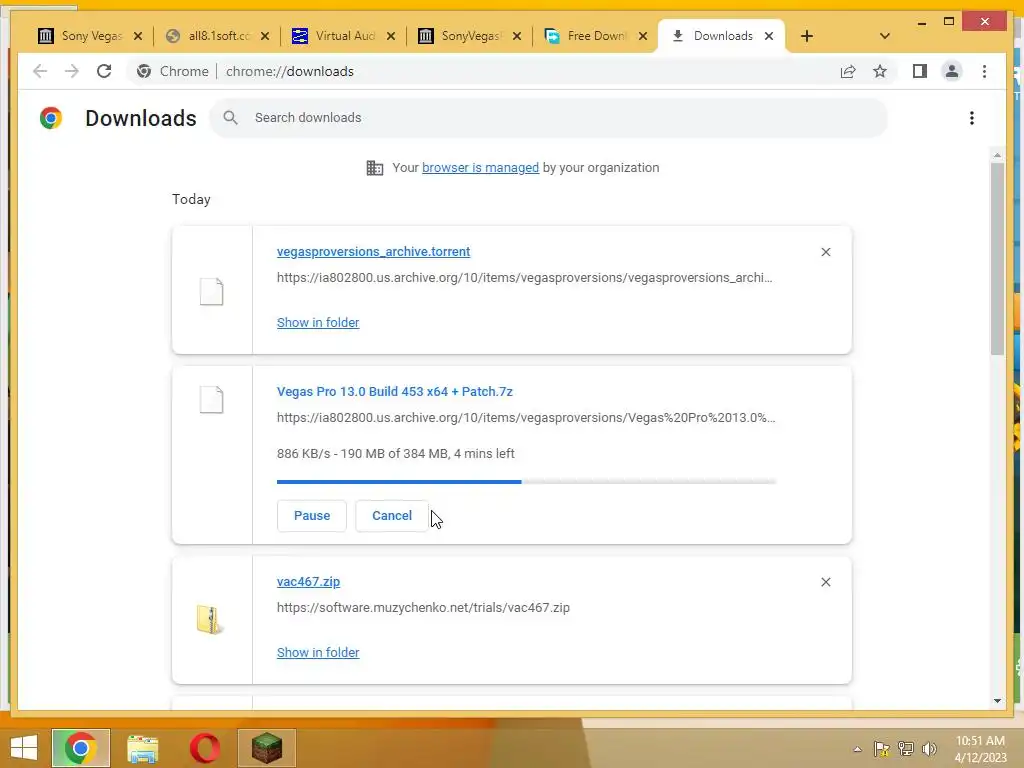Click the Vegas Pro download progress bar
Image resolution: width=1024 pixels, height=768 pixels.
tap(526, 482)
